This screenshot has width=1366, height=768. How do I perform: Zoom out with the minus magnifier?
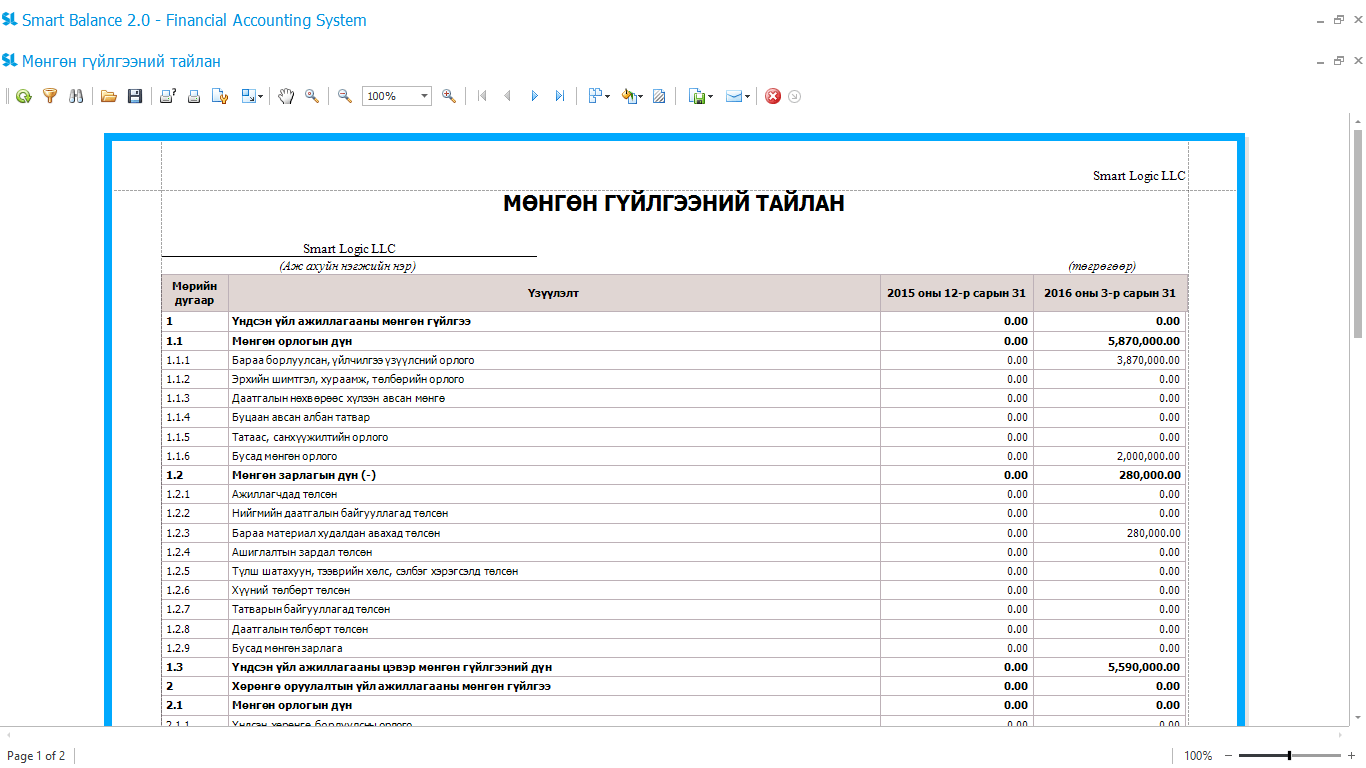pos(345,96)
